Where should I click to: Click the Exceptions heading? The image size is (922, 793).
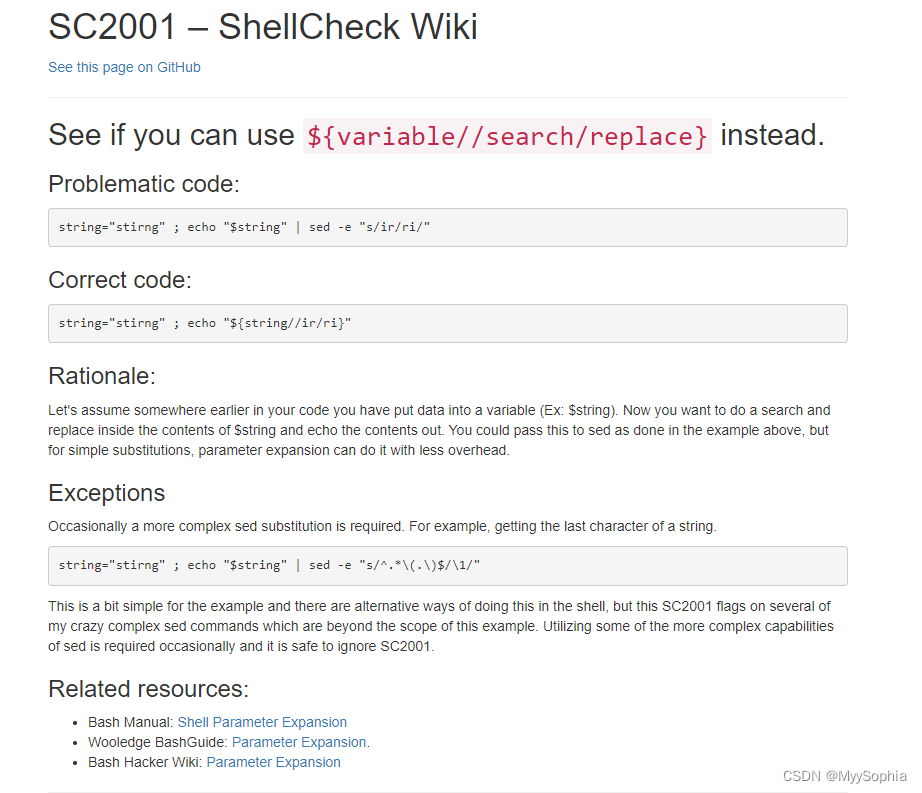tap(106, 493)
